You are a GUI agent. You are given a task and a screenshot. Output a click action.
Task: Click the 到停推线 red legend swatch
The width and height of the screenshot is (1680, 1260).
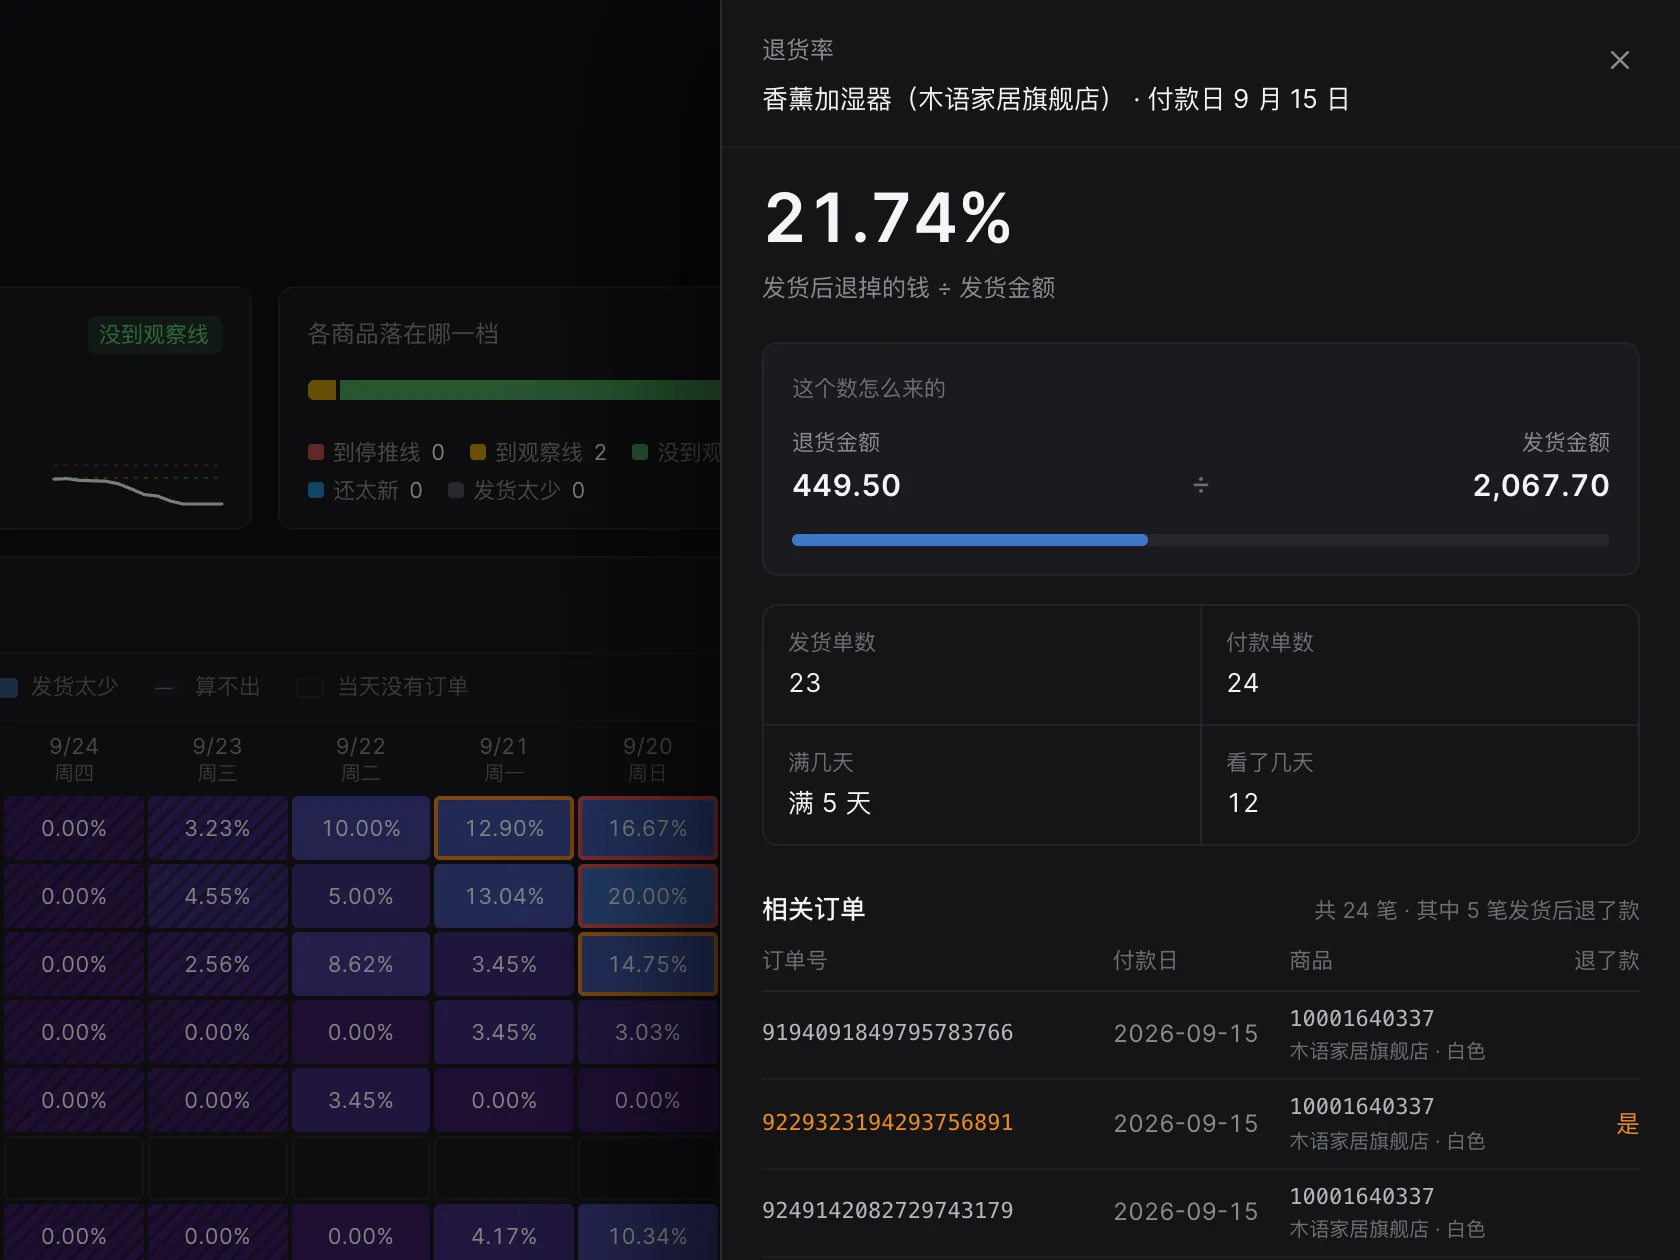tap(316, 452)
